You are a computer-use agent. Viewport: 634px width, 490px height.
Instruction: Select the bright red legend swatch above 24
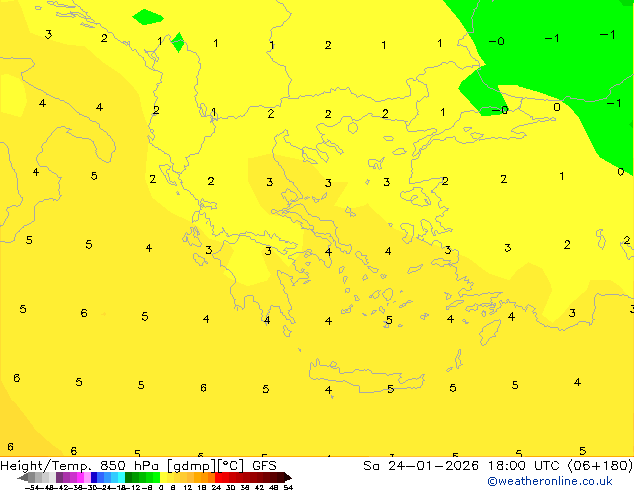[218, 477]
